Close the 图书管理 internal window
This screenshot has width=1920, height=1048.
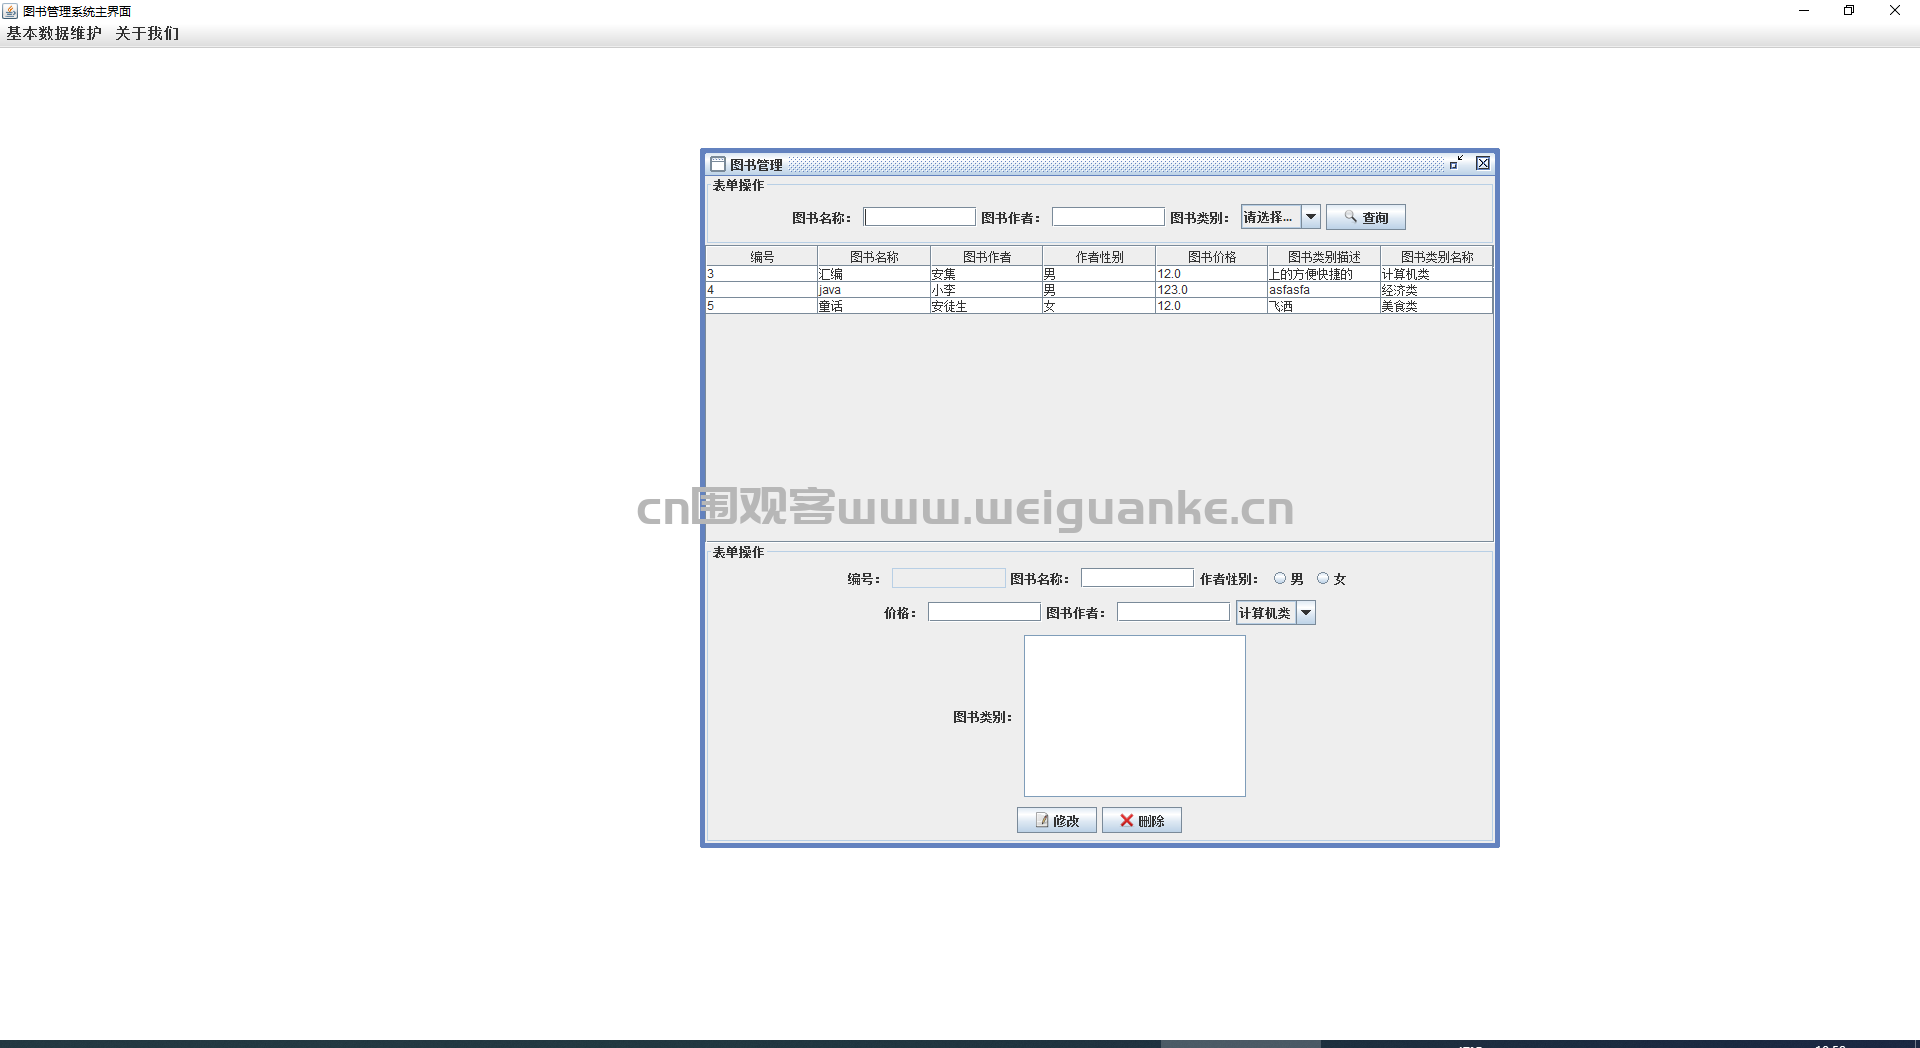1483,163
